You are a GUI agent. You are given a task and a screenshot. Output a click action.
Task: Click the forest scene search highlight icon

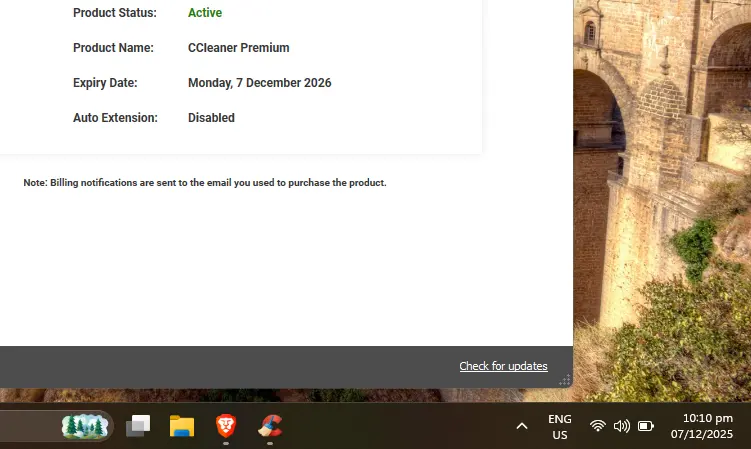pos(85,426)
